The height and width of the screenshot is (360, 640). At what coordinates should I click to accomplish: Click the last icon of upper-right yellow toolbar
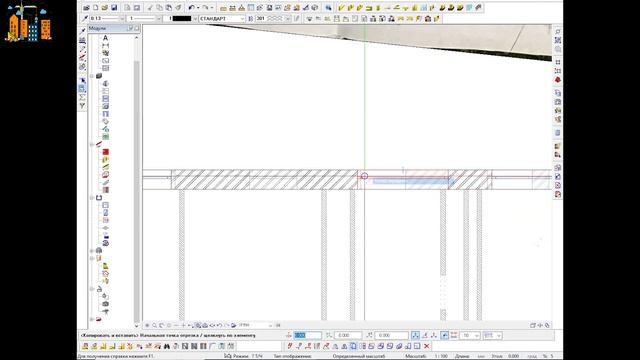(x=478, y=7)
